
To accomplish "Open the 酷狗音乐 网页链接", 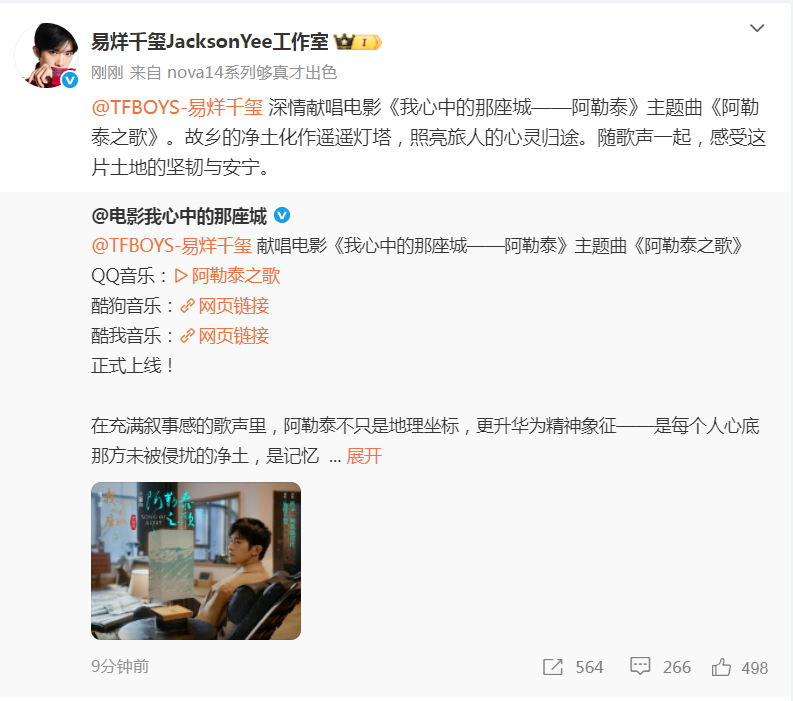I will point(225,305).
